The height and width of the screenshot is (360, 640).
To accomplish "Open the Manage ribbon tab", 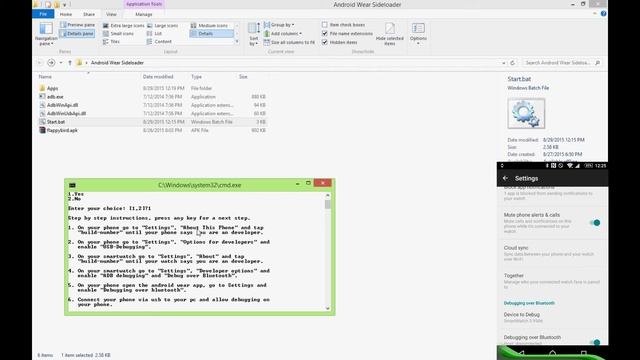I will [144, 14].
